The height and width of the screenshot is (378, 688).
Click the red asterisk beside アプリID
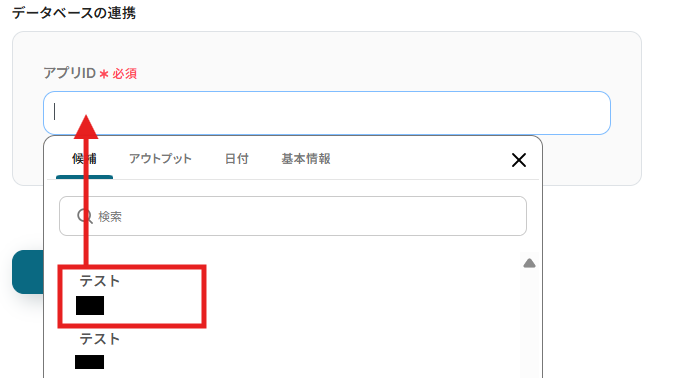[104, 74]
